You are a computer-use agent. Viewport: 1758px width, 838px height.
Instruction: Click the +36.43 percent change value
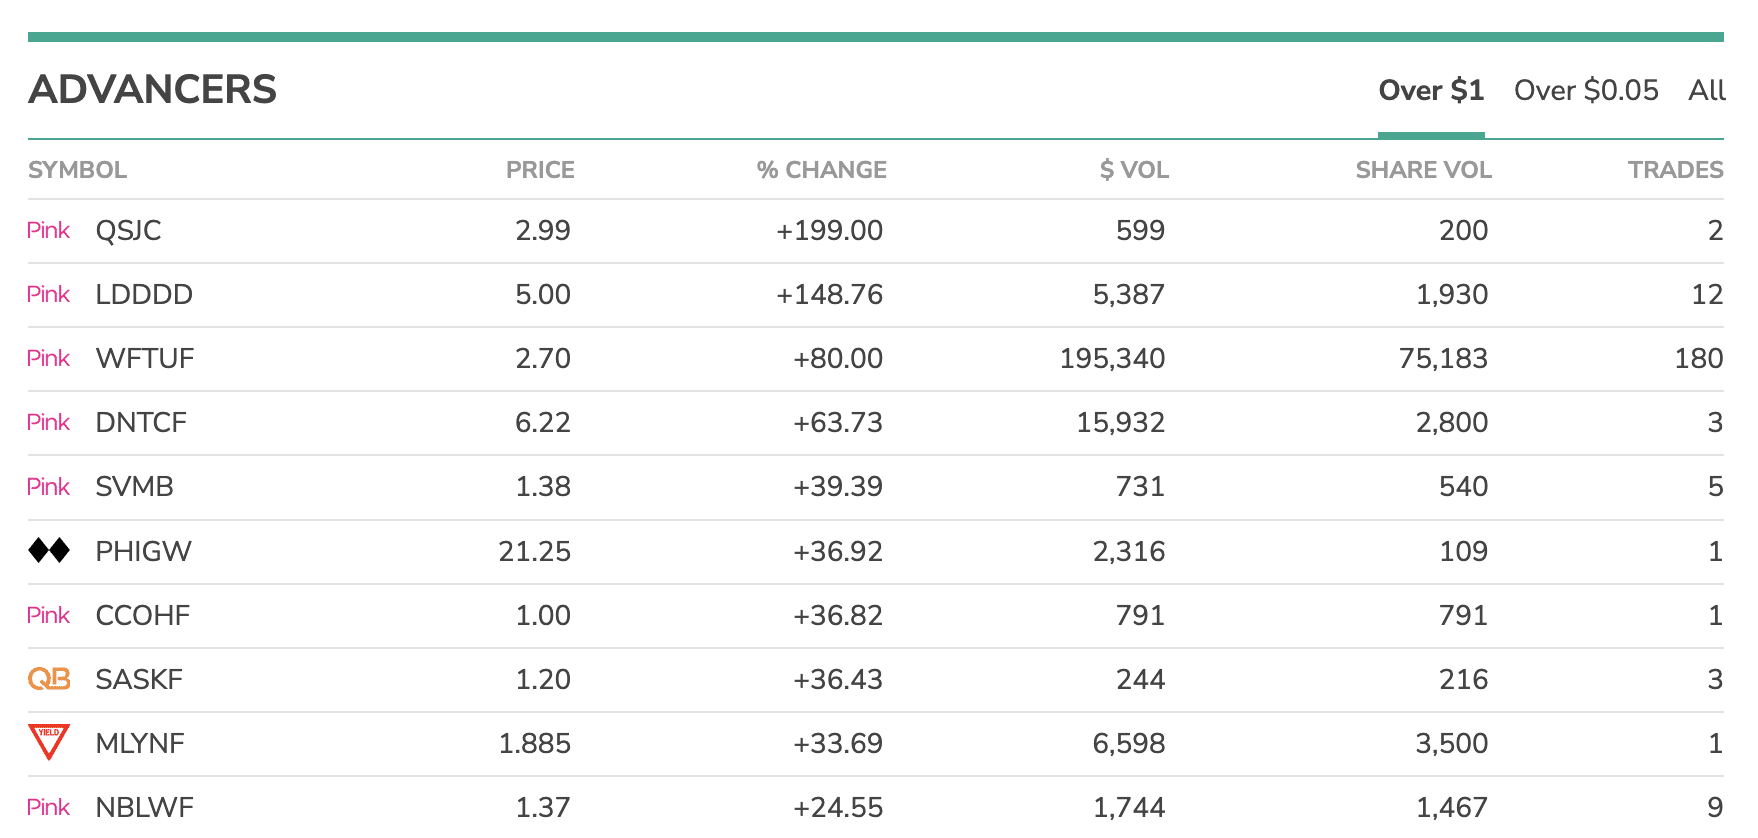(838, 679)
